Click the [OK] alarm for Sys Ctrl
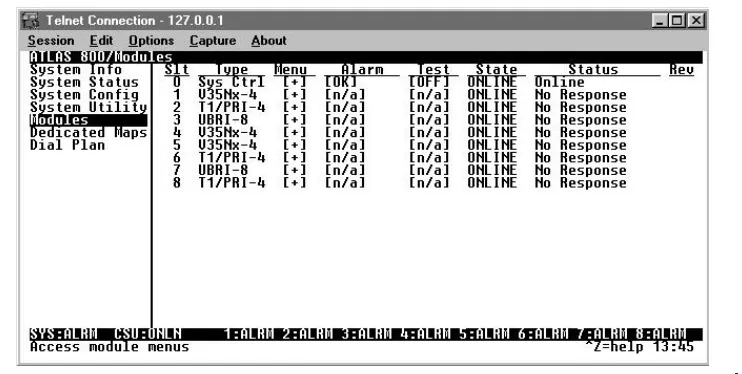Screen dimensions: 742x374 (341, 82)
